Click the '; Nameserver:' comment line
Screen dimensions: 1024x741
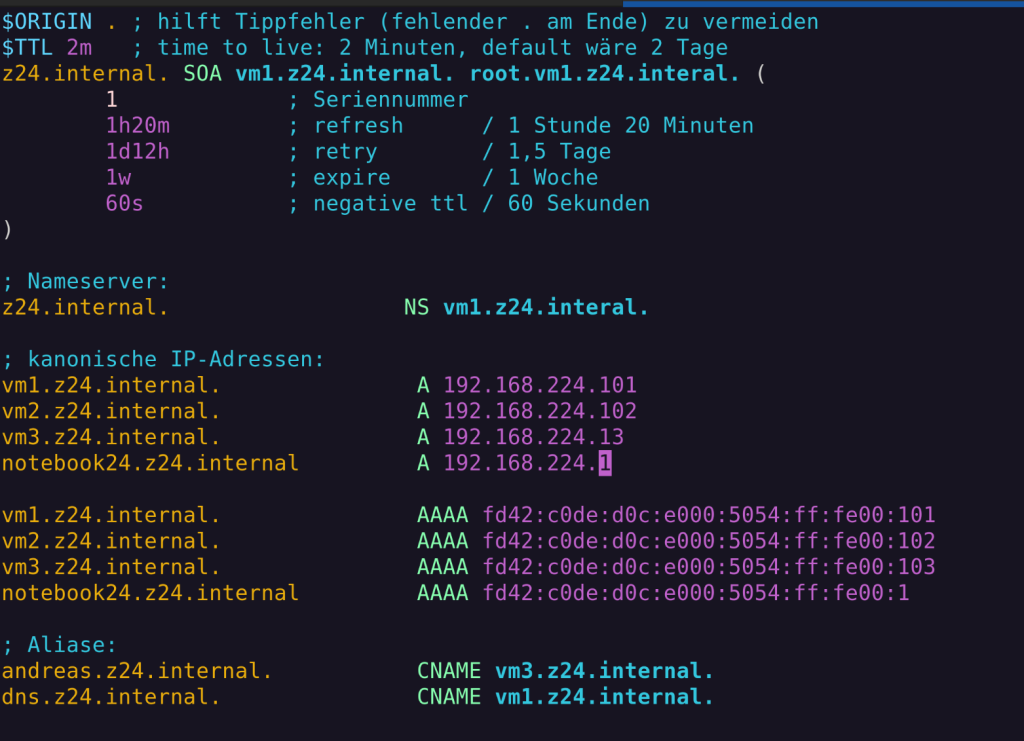[x=85, y=281]
